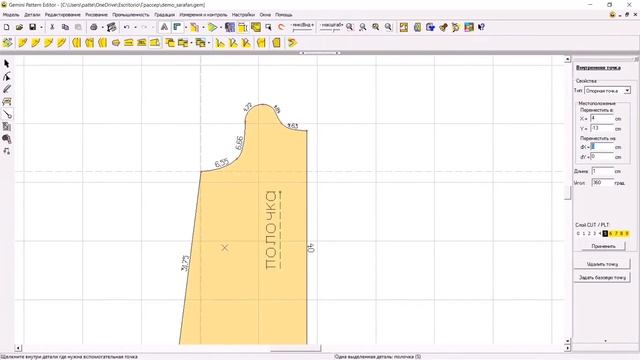Image resolution: width=640 pixels, height=360 pixels.
Task: Click the plotter icon next to printer
Action: pos(111,27)
